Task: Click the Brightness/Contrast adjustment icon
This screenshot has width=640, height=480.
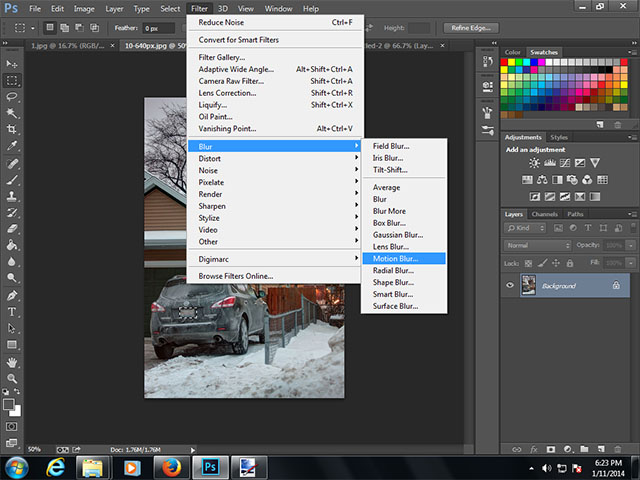Action: pyautogui.click(x=534, y=163)
